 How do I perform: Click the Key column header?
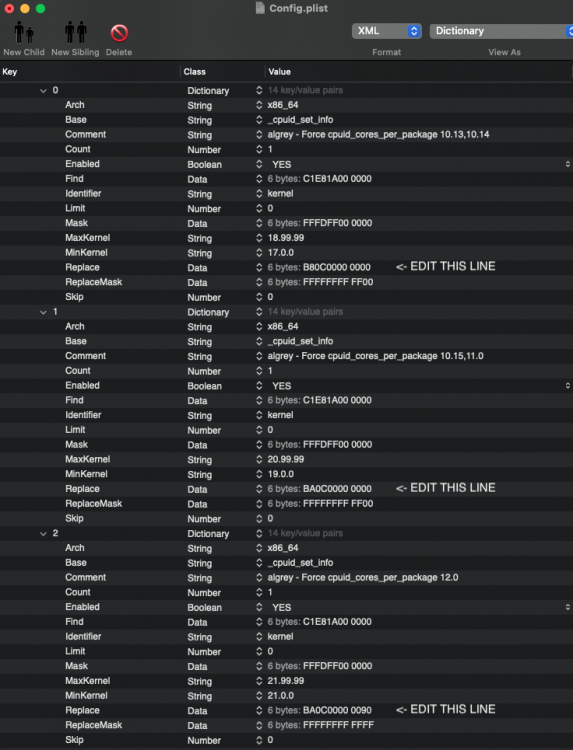tap(10, 72)
